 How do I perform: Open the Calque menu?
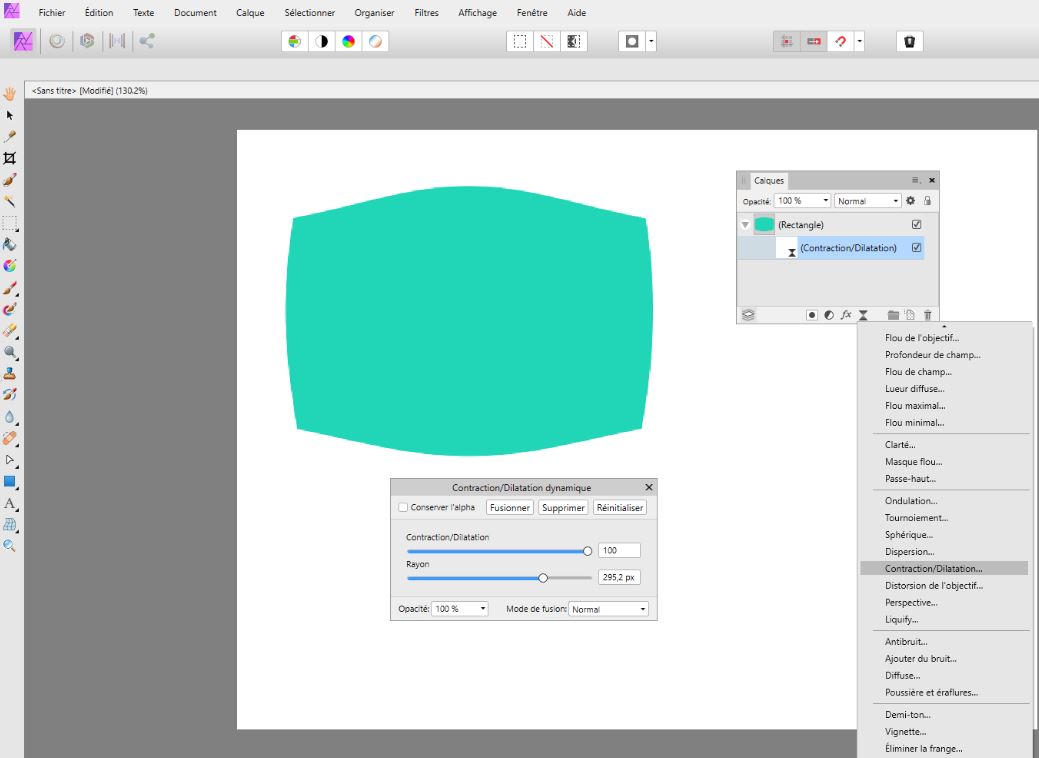(250, 13)
